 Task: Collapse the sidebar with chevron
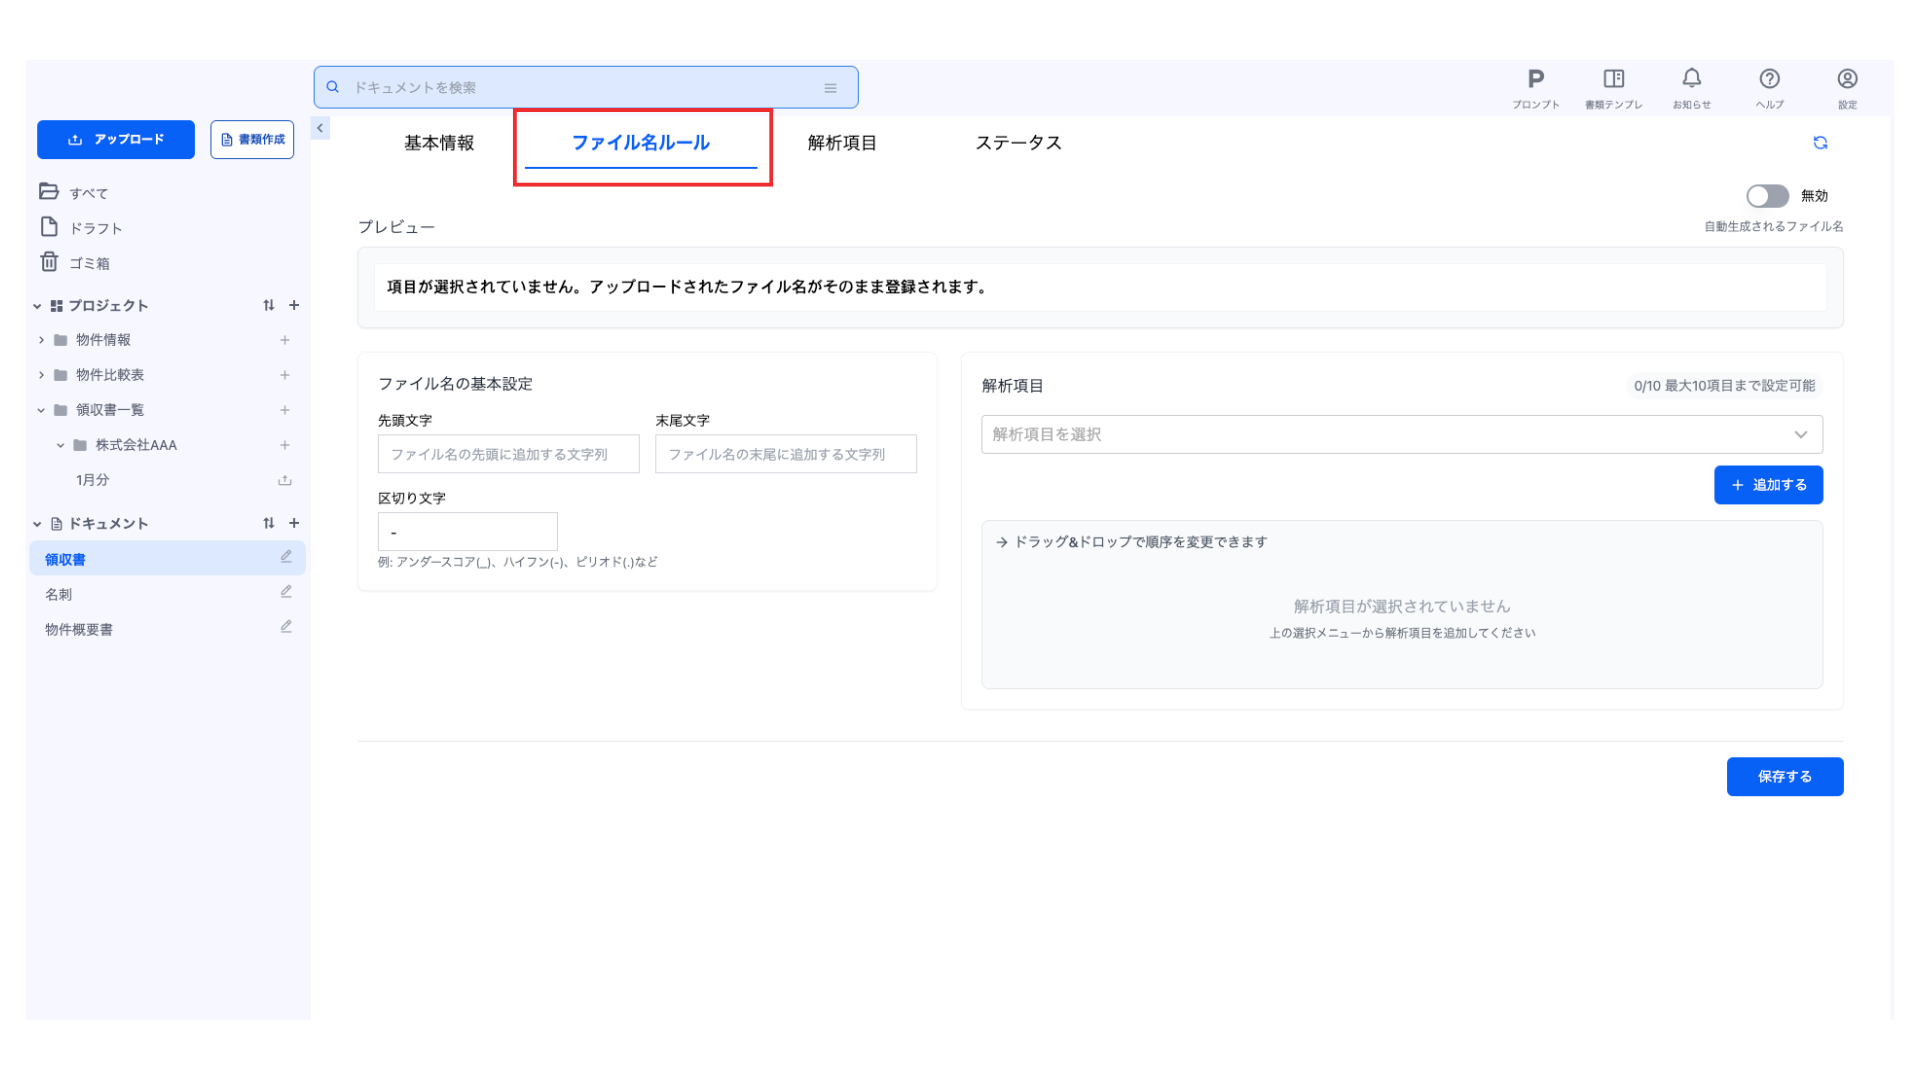click(x=320, y=128)
